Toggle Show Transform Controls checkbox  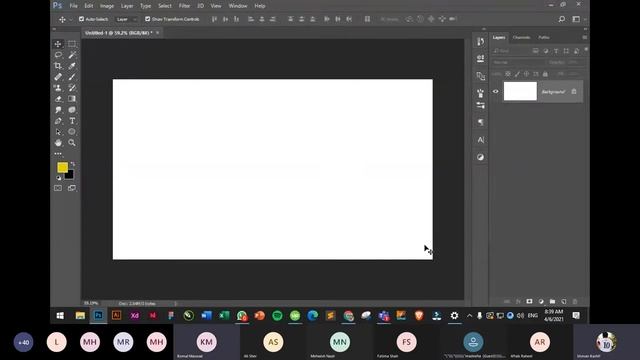pyautogui.click(x=147, y=19)
